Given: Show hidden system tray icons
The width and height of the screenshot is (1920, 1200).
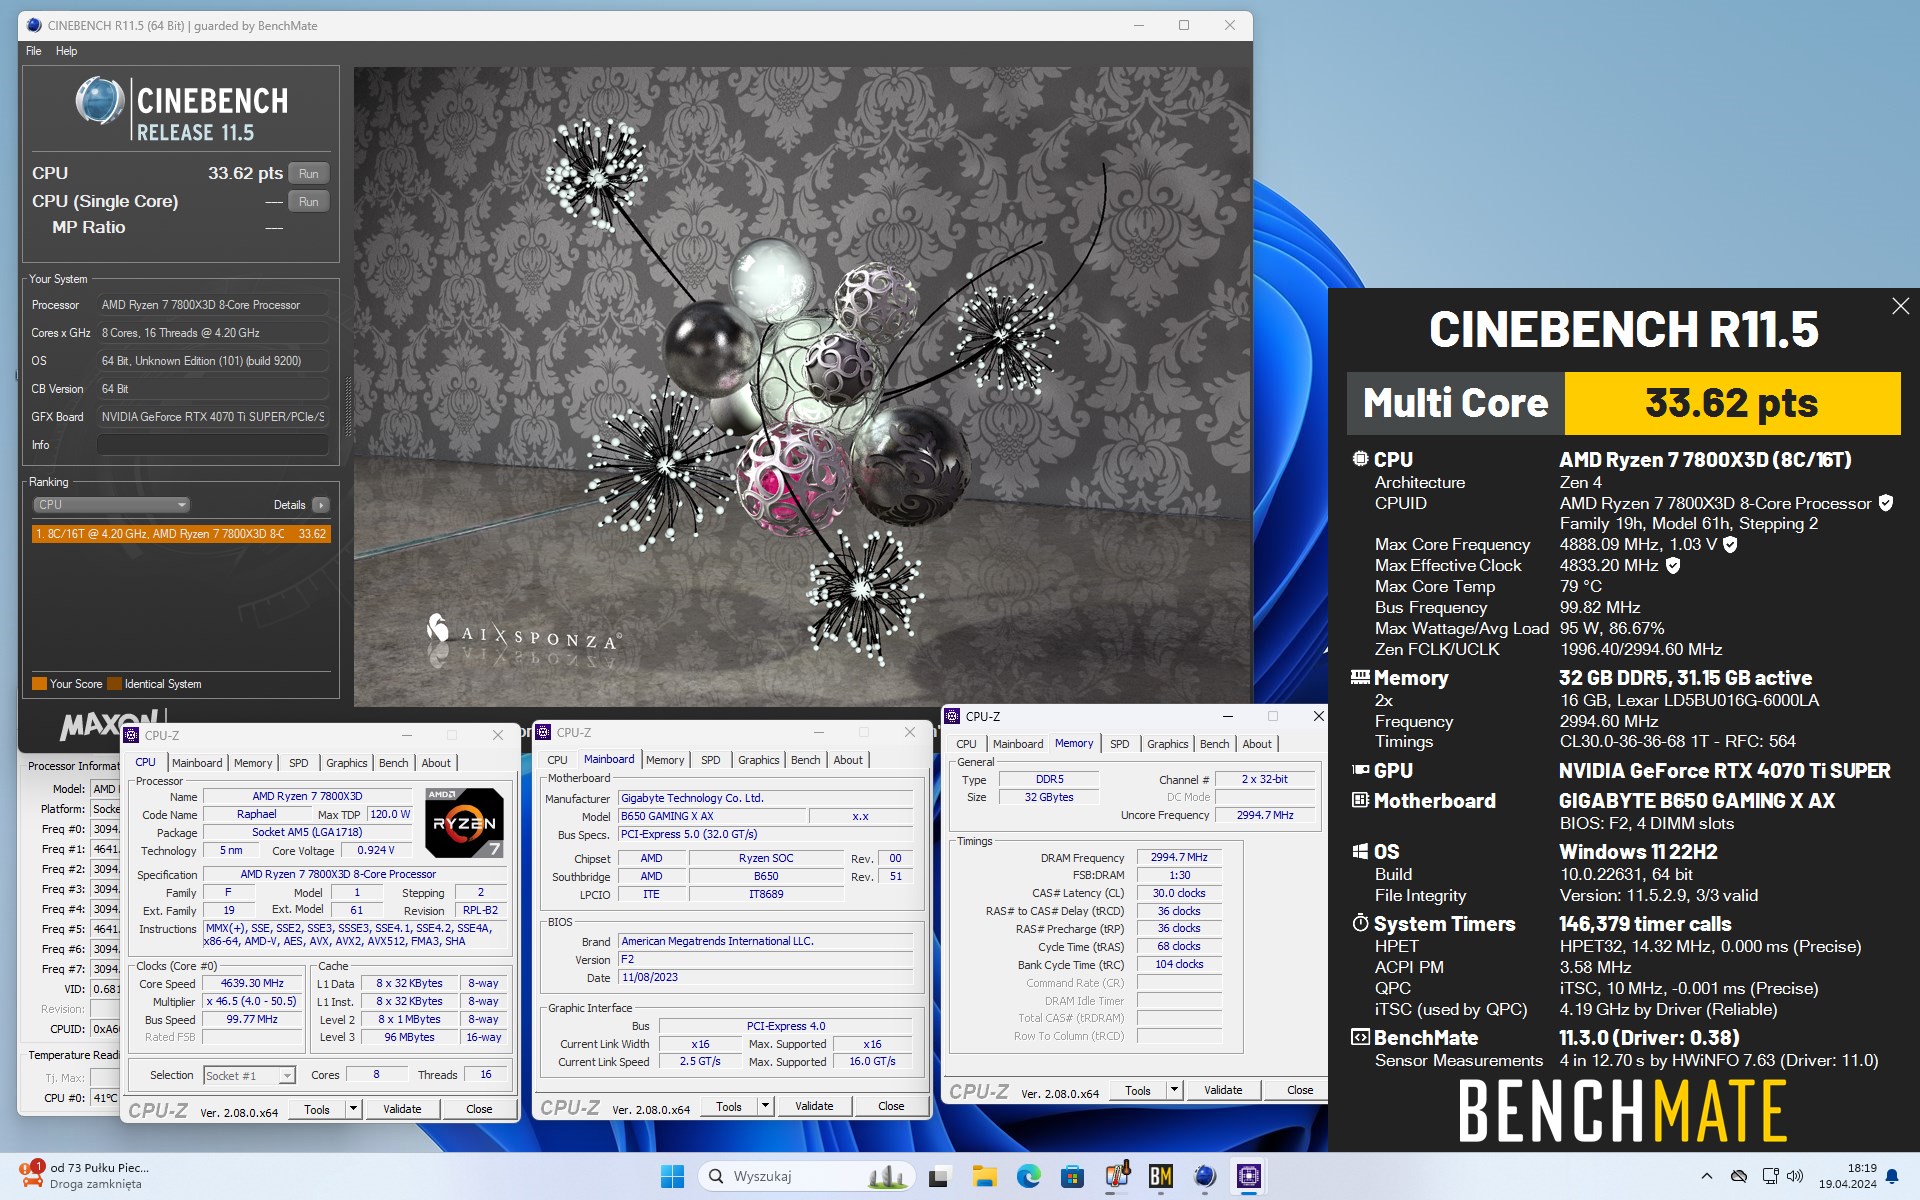Looking at the screenshot, I should (x=1706, y=1176).
